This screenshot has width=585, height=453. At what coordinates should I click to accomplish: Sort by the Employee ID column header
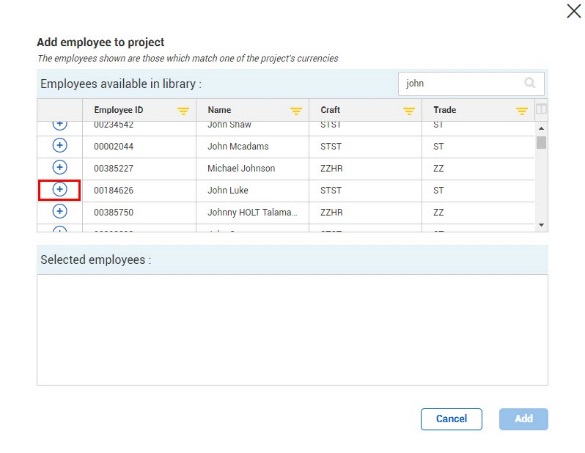coord(119,110)
